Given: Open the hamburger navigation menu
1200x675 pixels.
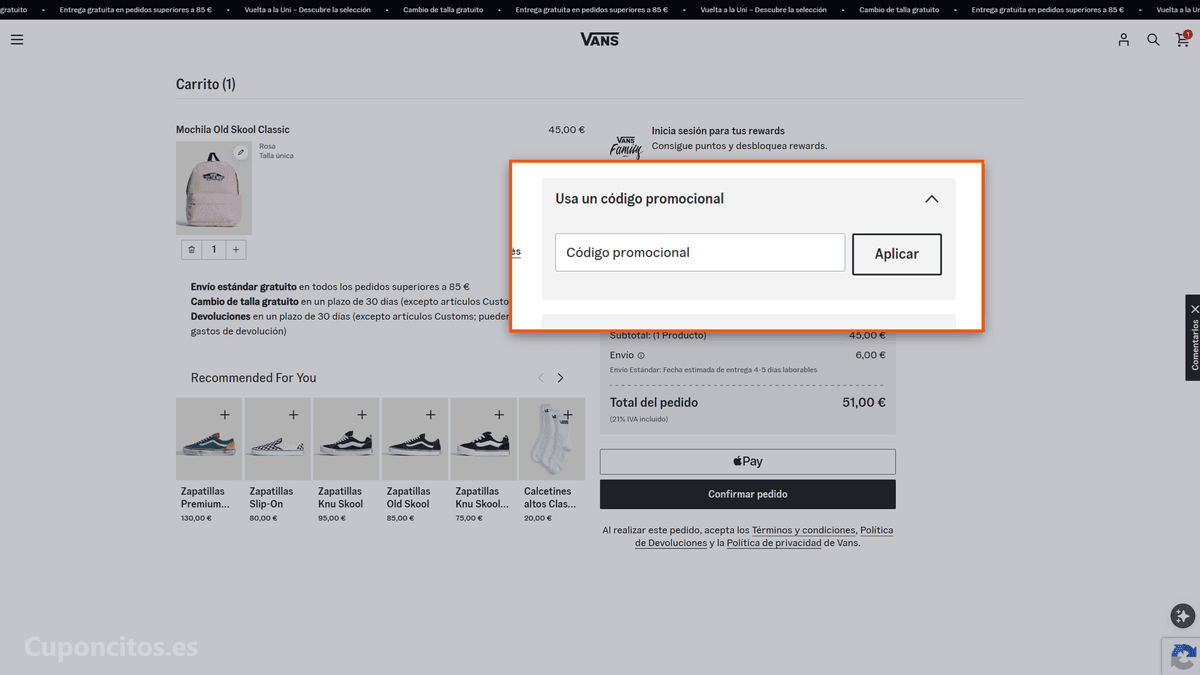Looking at the screenshot, I should pos(17,40).
